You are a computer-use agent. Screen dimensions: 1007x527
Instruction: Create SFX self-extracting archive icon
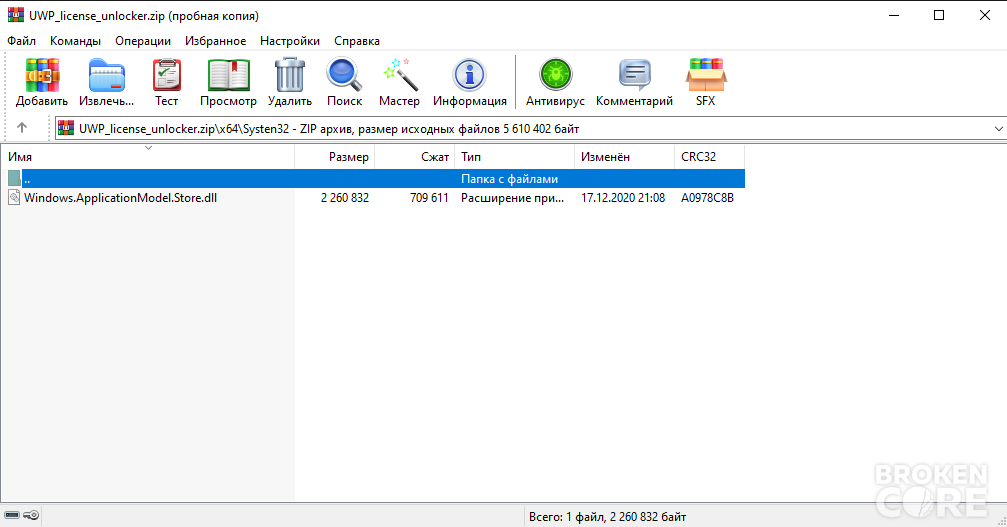[x=706, y=75]
